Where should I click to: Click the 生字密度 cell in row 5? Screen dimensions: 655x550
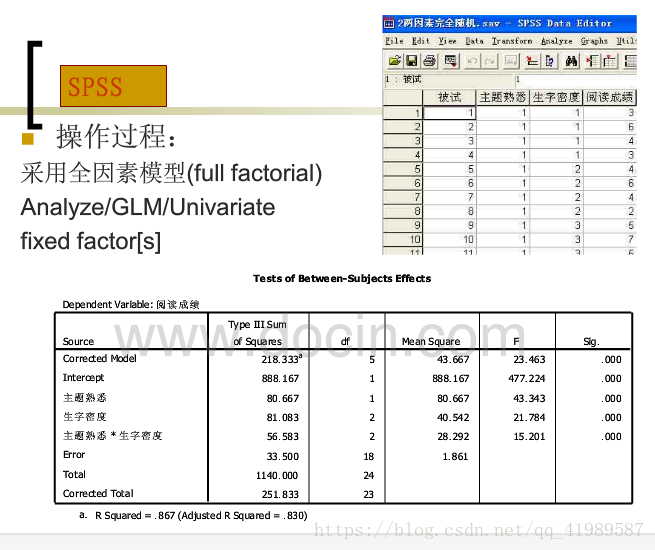point(556,169)
